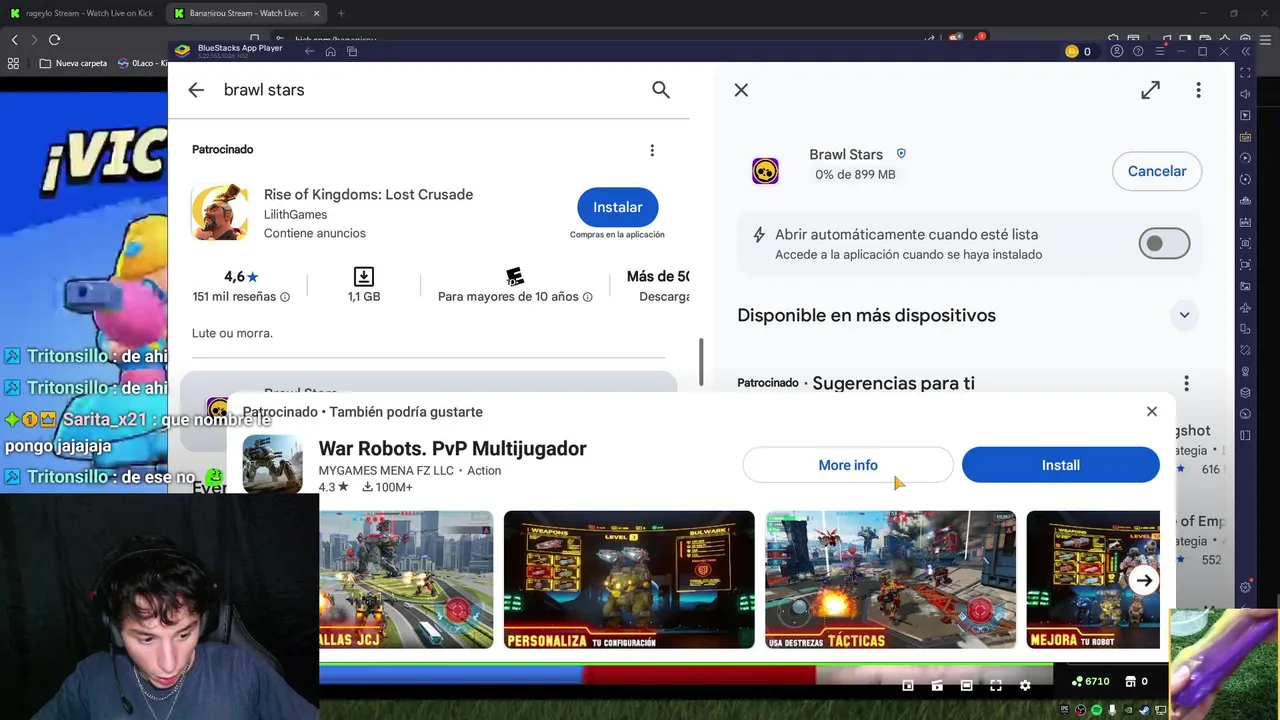Open the Rise of Kingdoms app icon
The width and height of the screenshot is (1280, 720).
pos(220,212)
